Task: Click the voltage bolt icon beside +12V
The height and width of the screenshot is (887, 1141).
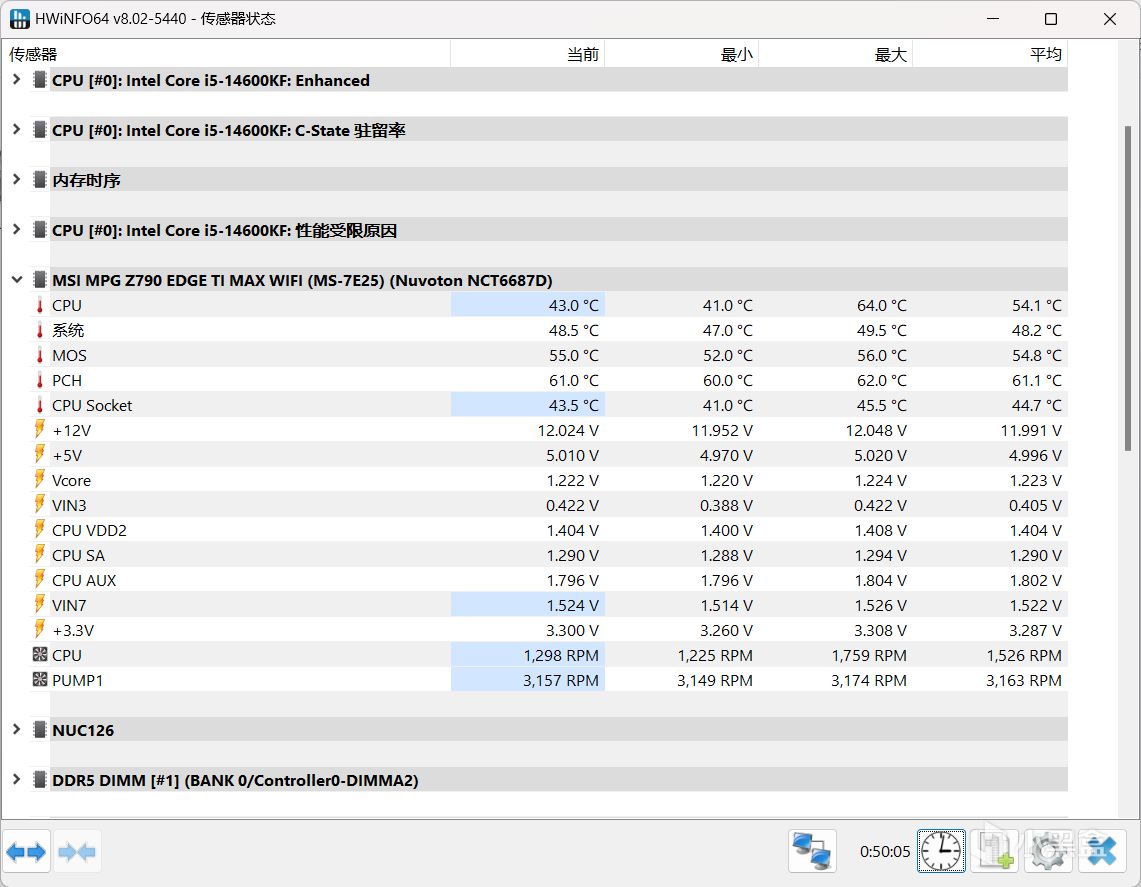Action: 40,430
